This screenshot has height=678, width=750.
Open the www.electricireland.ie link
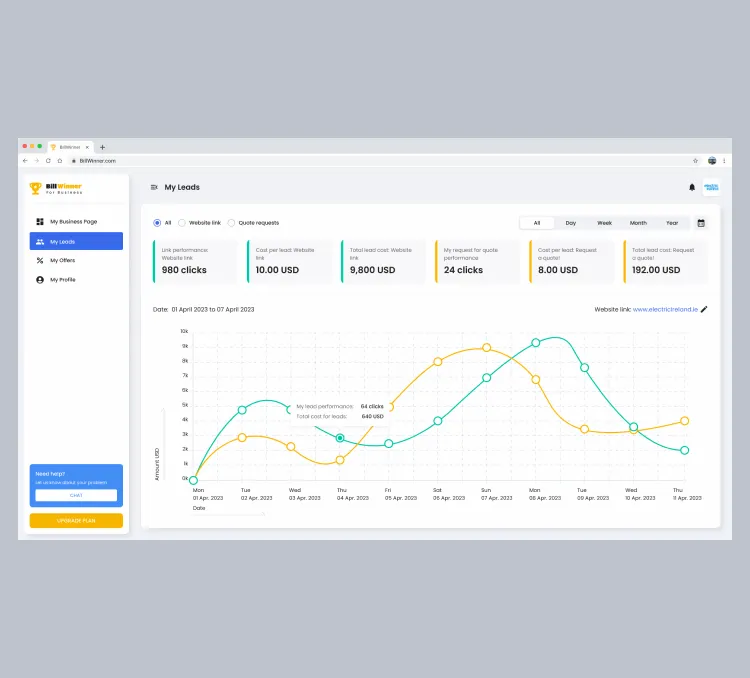point(665,310)
